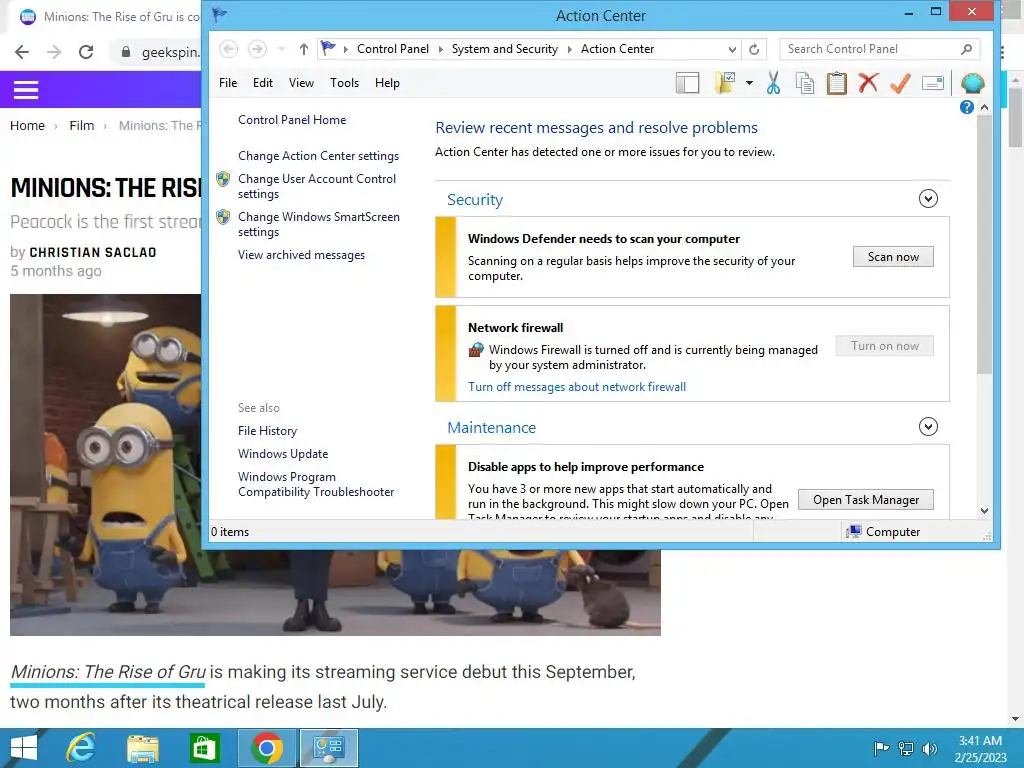Screen dimensions: 1024x768
Task: Click author name CHRISTIAN SACLAO
Action: [x=93, y=252]
